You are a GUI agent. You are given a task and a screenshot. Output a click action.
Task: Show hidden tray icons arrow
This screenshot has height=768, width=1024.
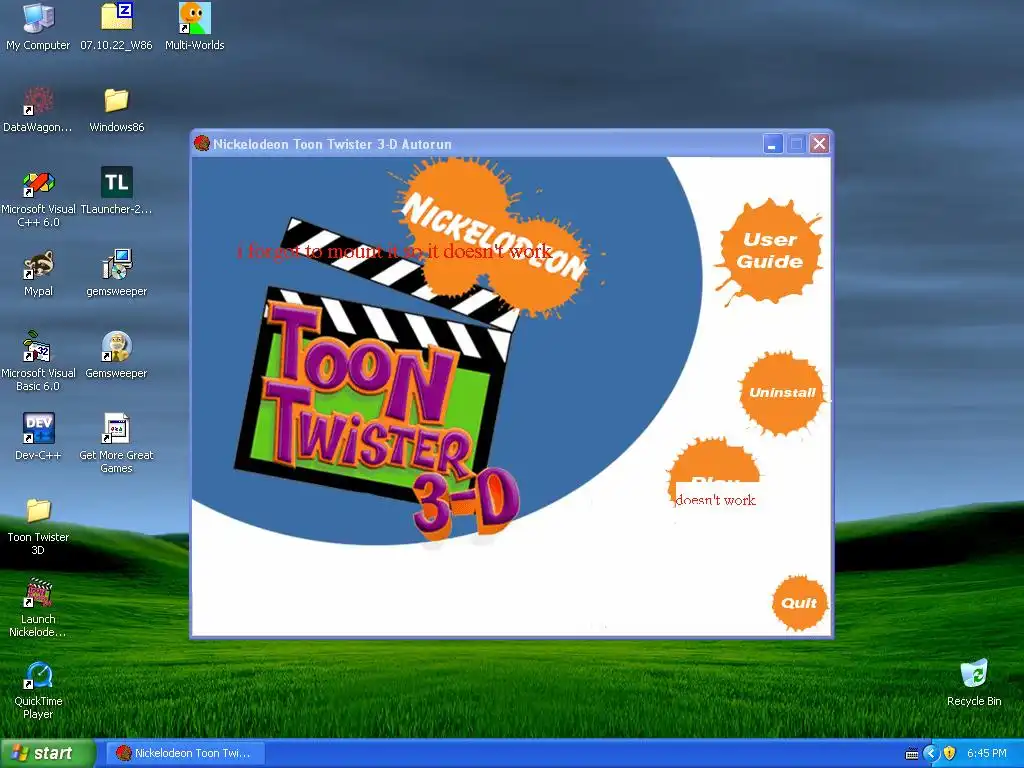pyautogui.click(x=931, y=754)
